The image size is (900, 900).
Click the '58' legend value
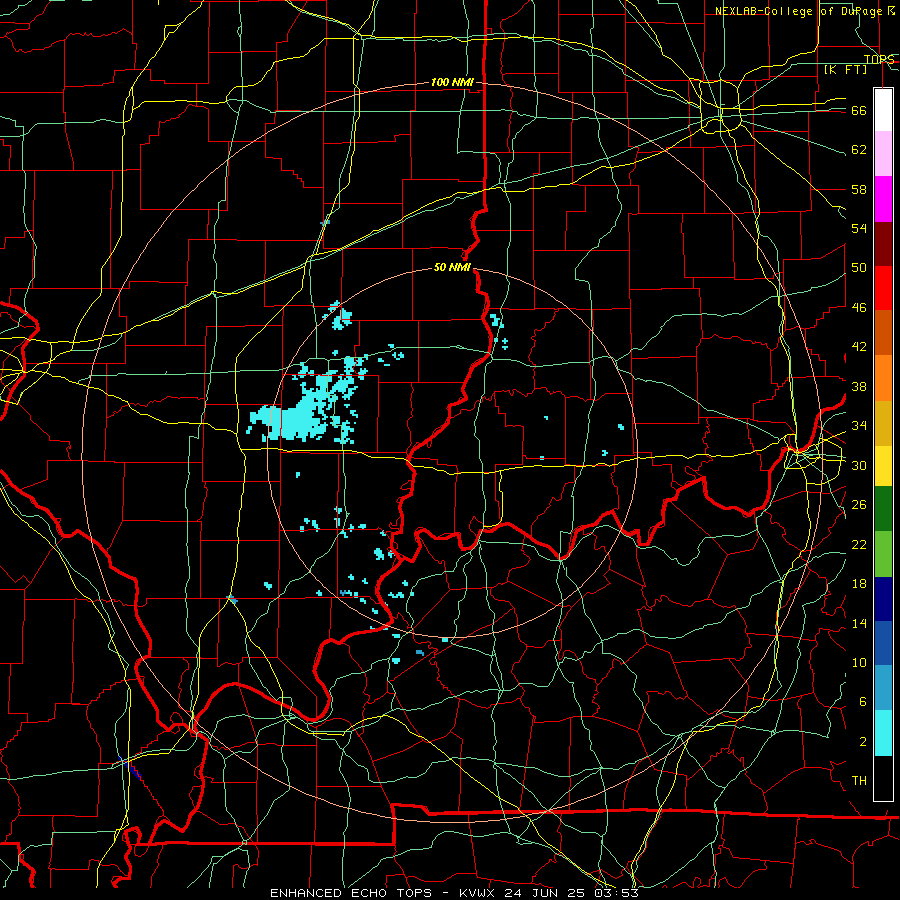tap(859, 189)
